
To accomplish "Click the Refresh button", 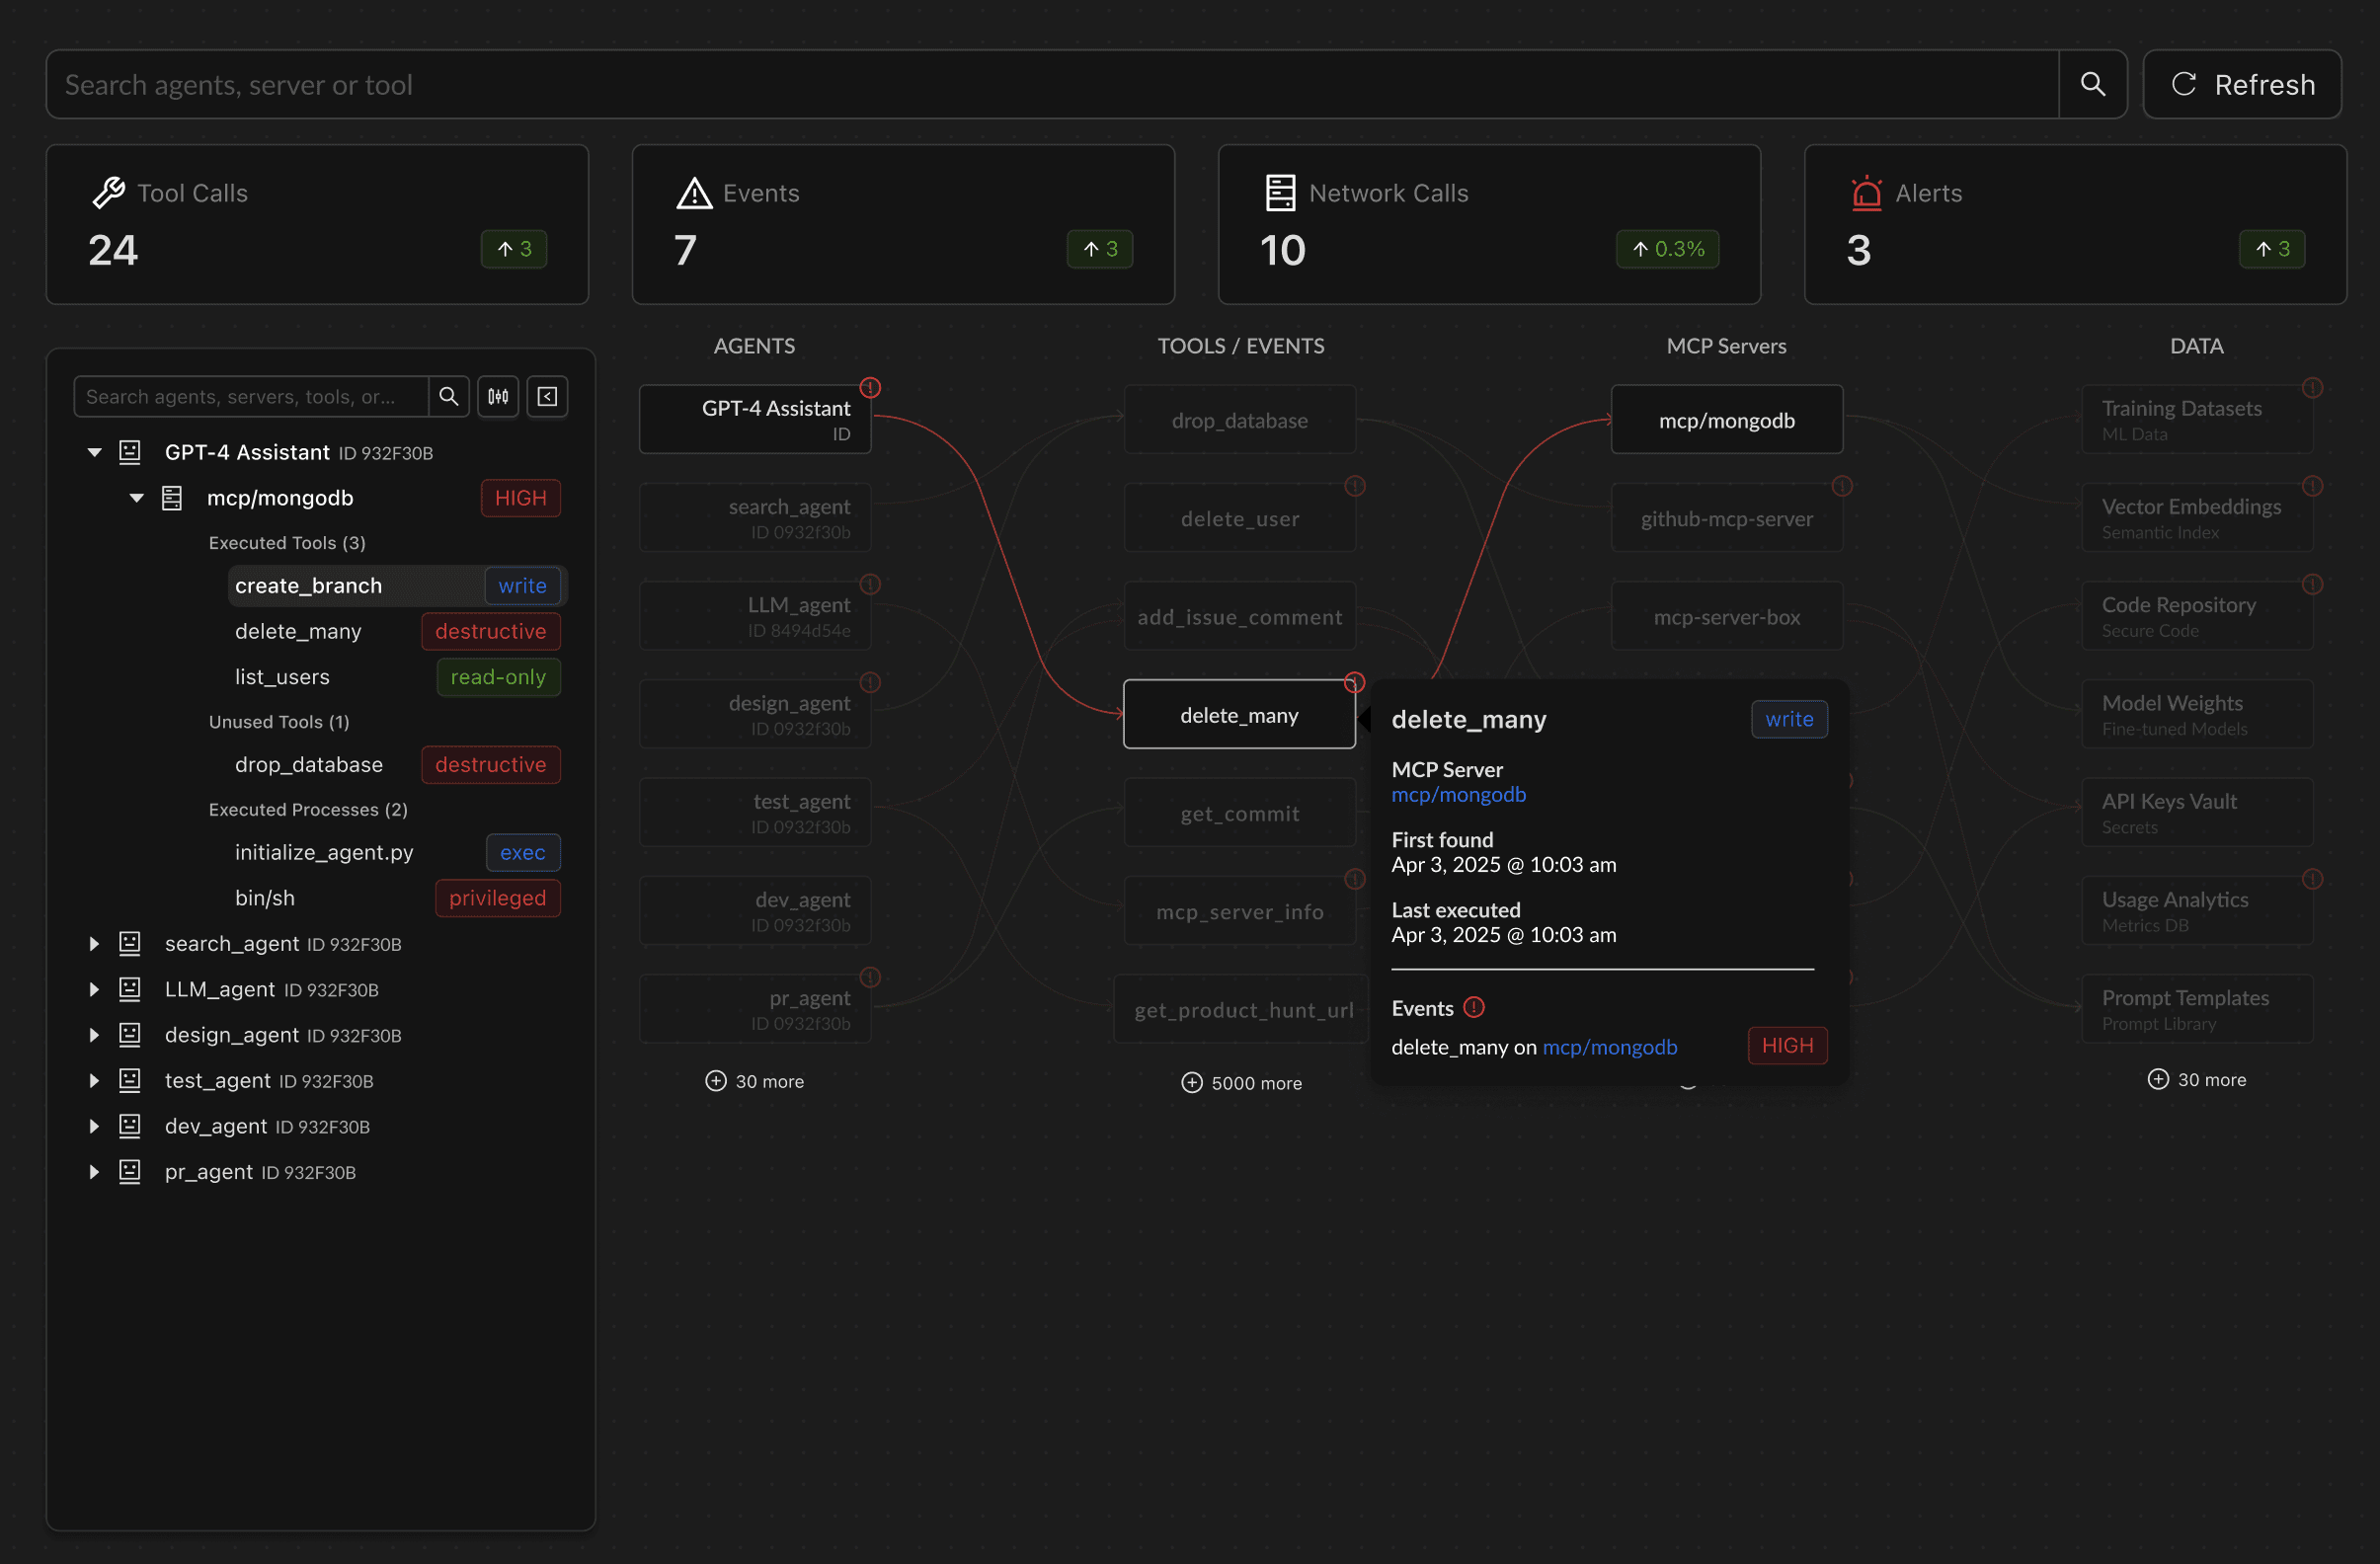I will click(x=2241, y=84).
